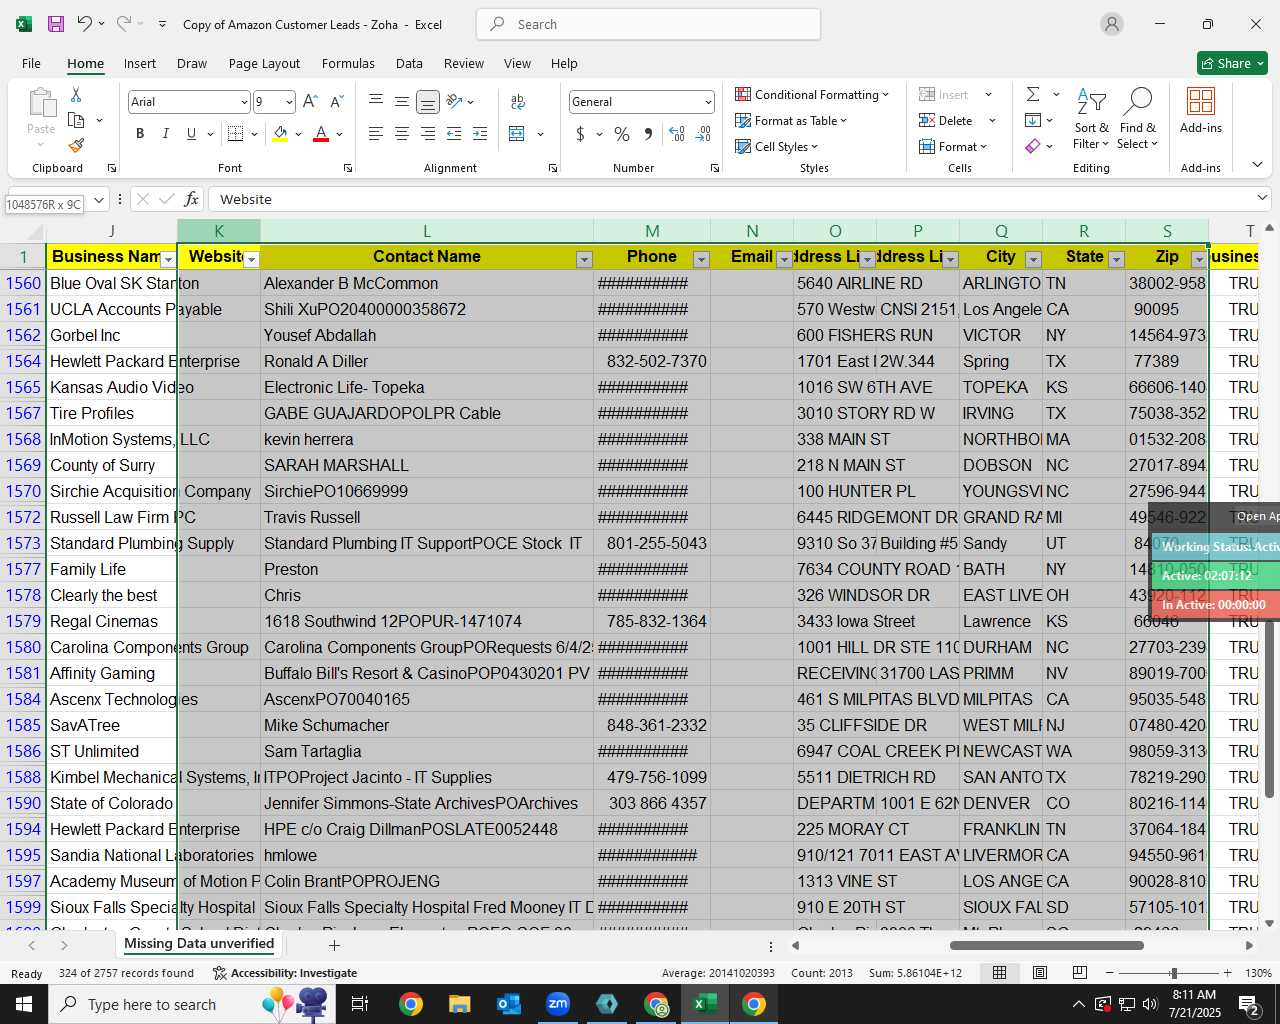This screenshot has height=1024, width=1280.
Task: Click the Search box in title bar
Action: click(648, 24)
